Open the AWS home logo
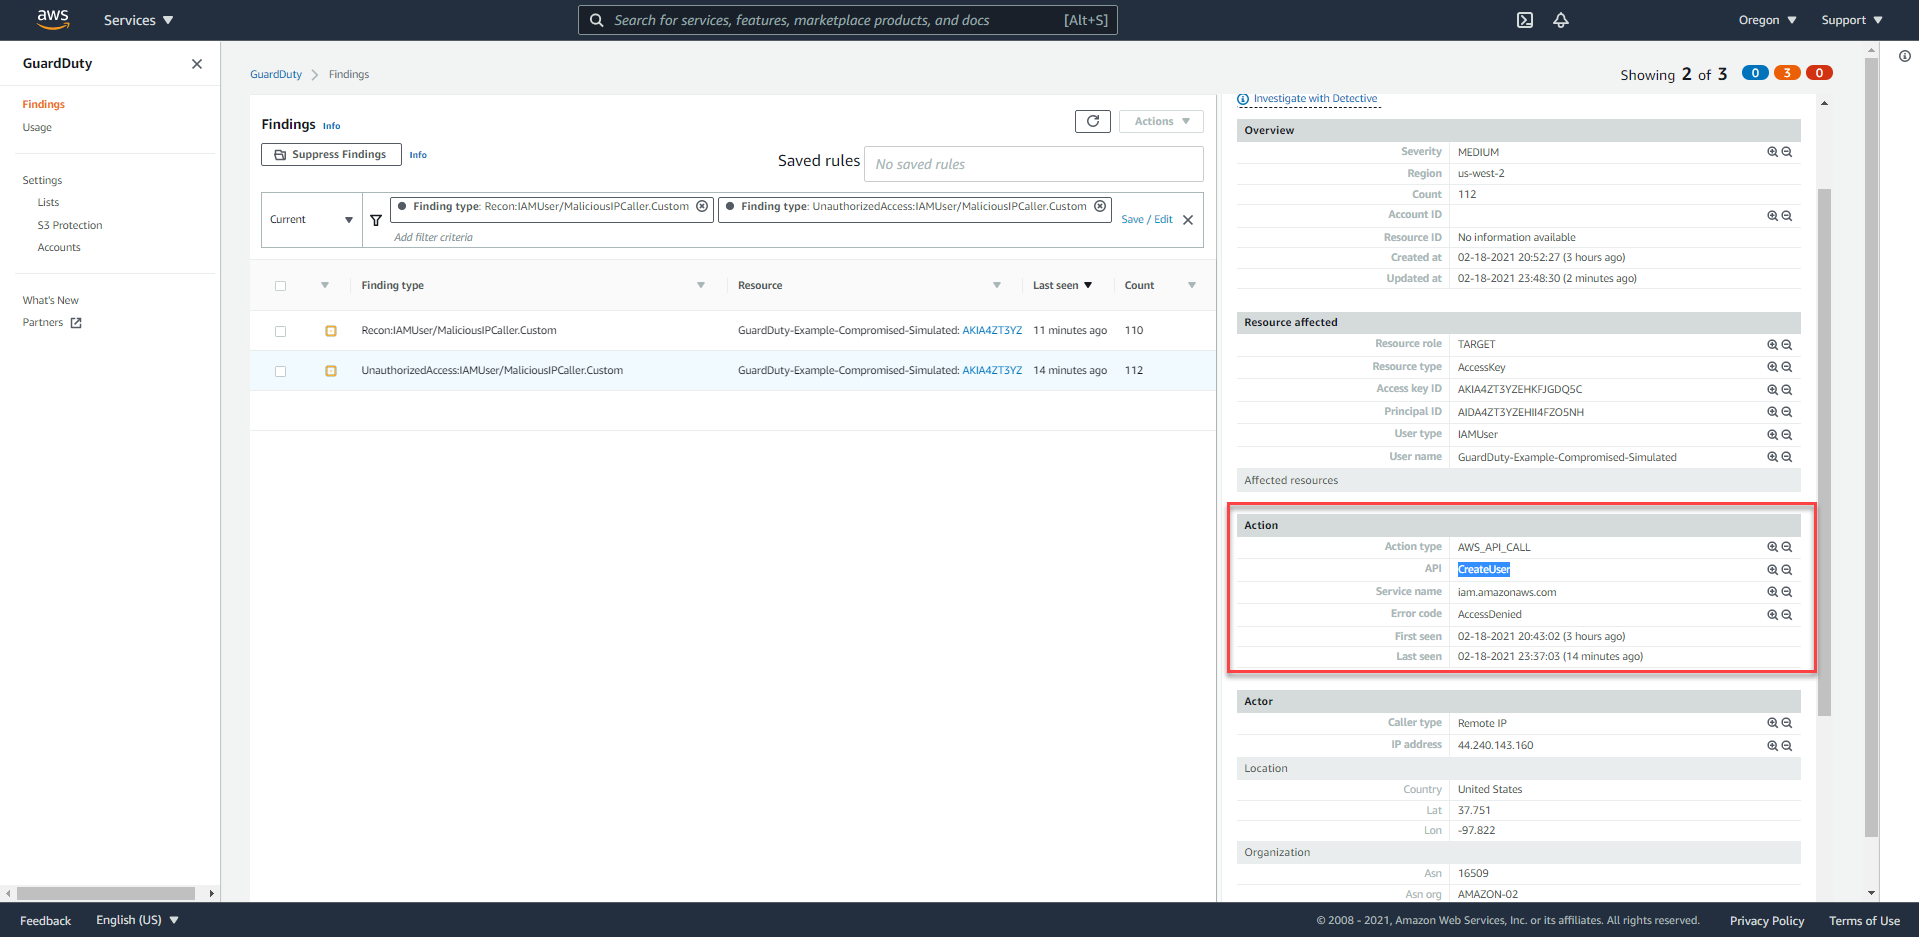The image size is (1919, 937). coord(53,19)
